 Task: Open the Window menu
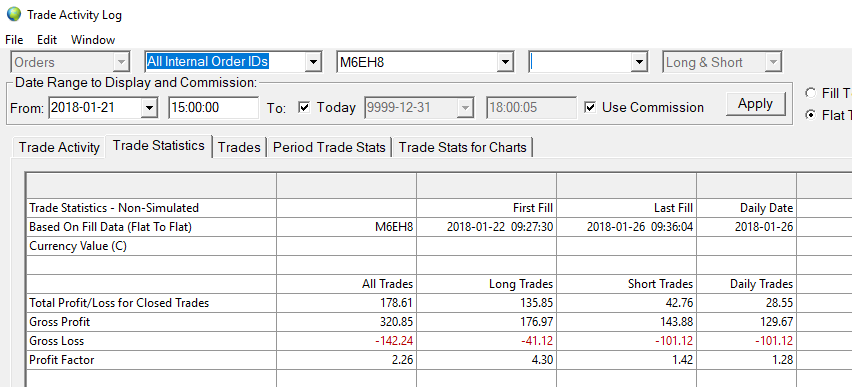click(93, 40)
